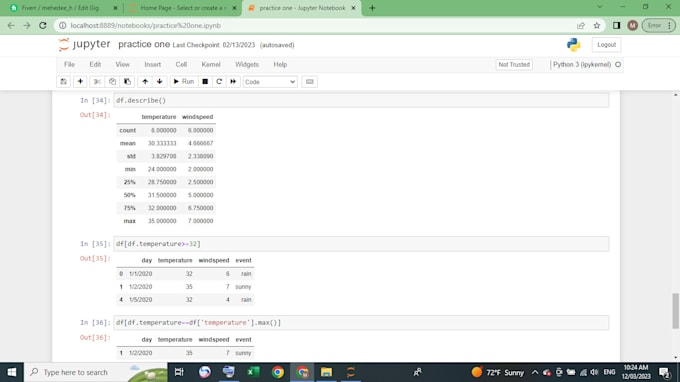Viewport: 680px width, 382px height.
Task: Click the taskbar search box
Action: point(95,372)
